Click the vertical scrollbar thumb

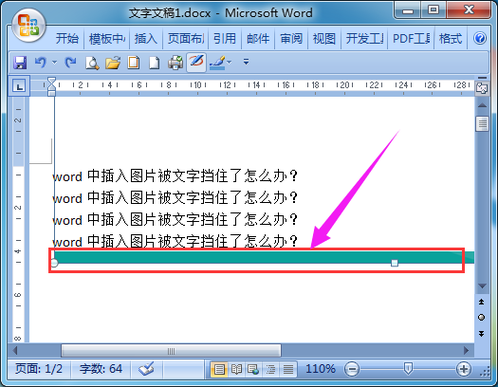pos(482,124)
